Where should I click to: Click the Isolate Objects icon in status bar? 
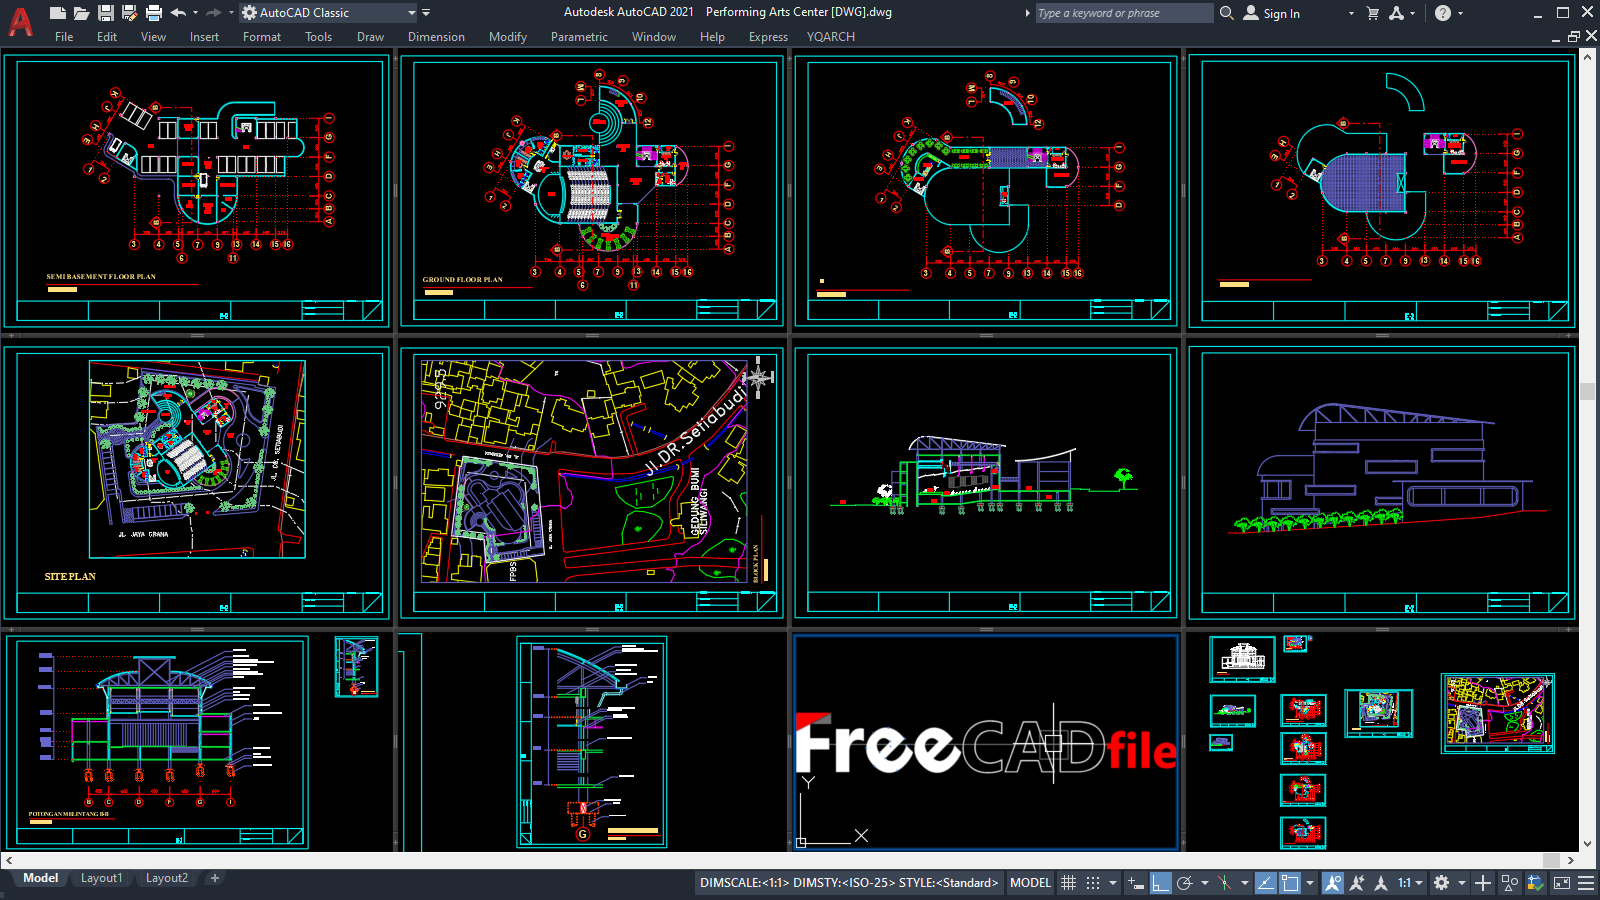(x=1511, y=882)
